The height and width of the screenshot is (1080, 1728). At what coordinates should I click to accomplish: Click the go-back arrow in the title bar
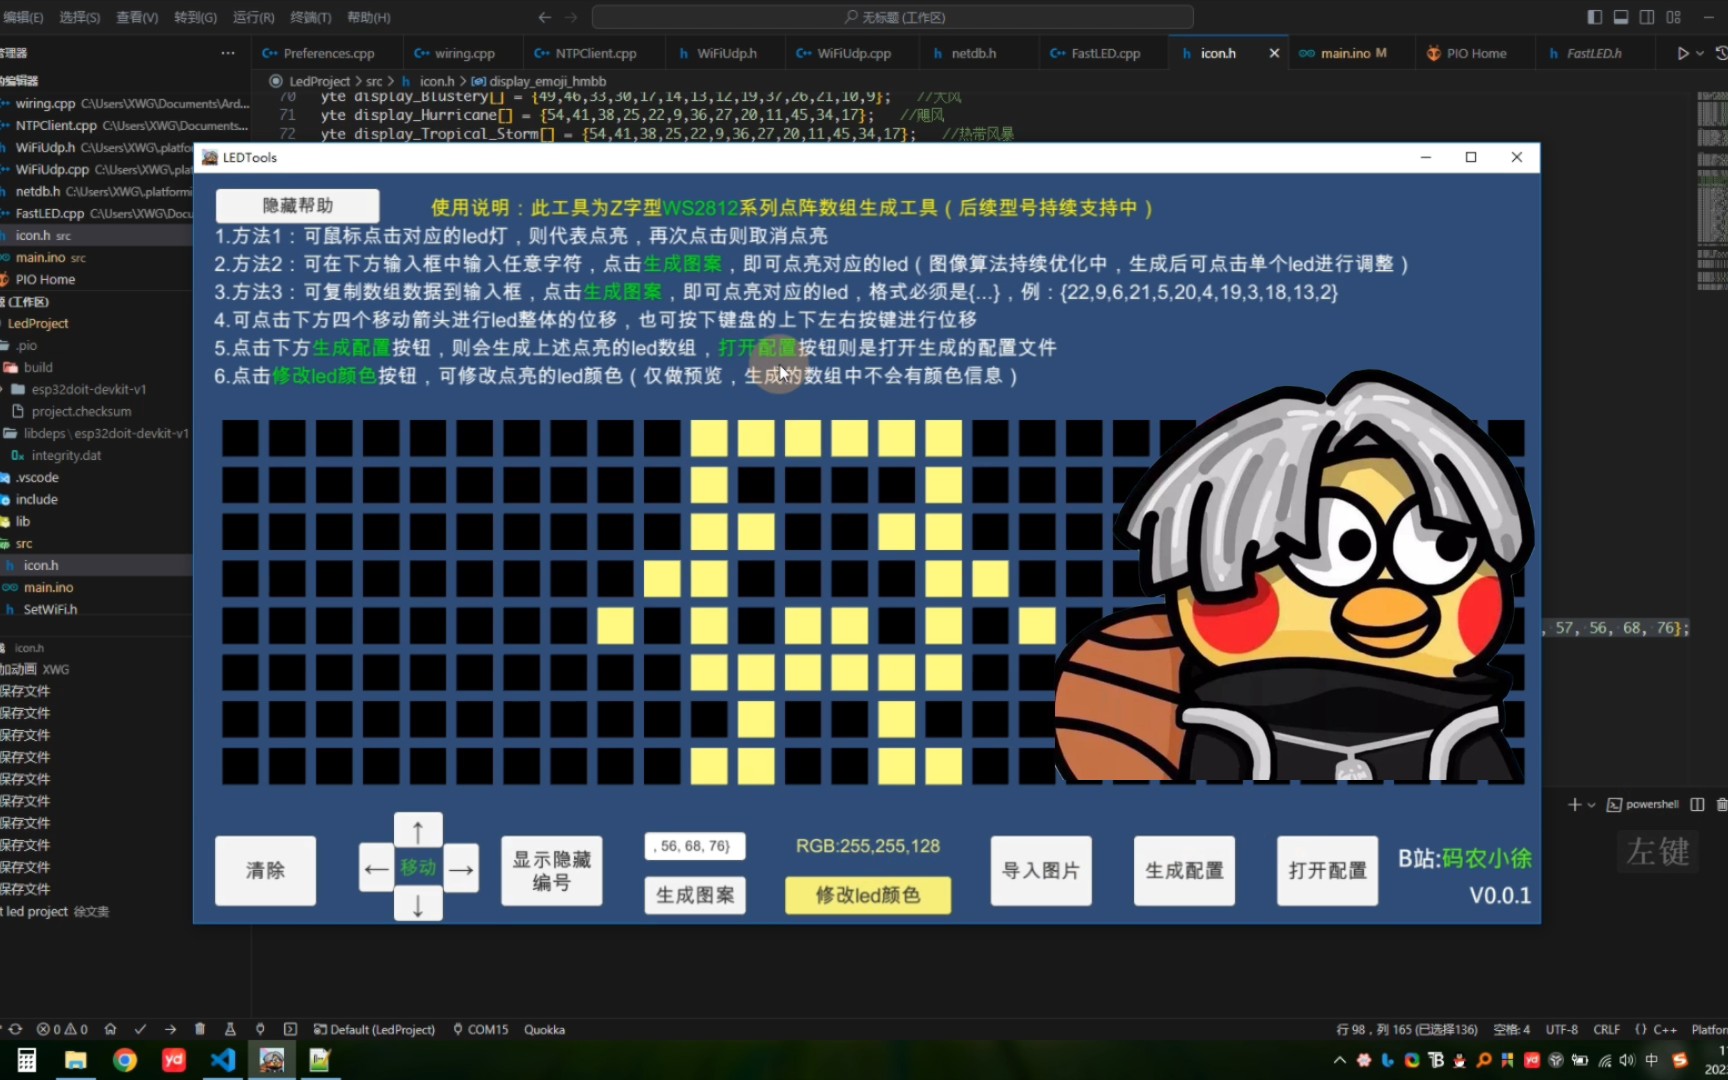pos(544,17)
